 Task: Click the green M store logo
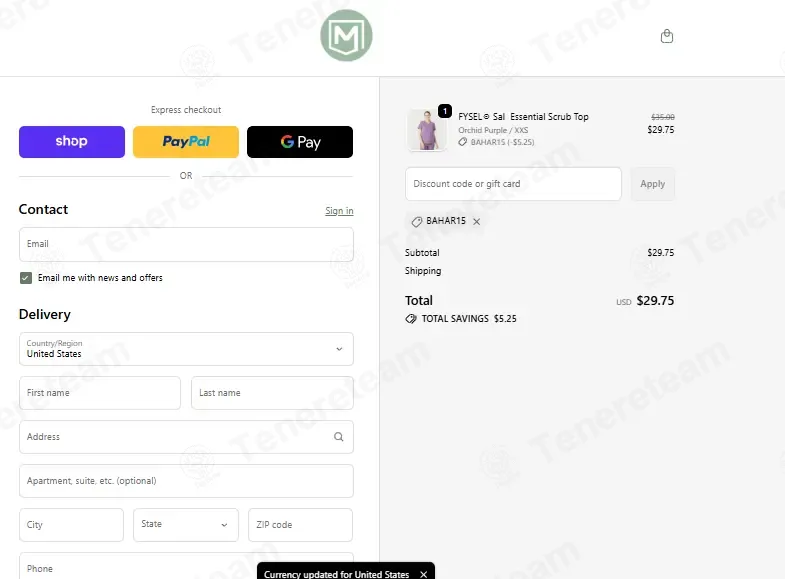coord(346,36)
